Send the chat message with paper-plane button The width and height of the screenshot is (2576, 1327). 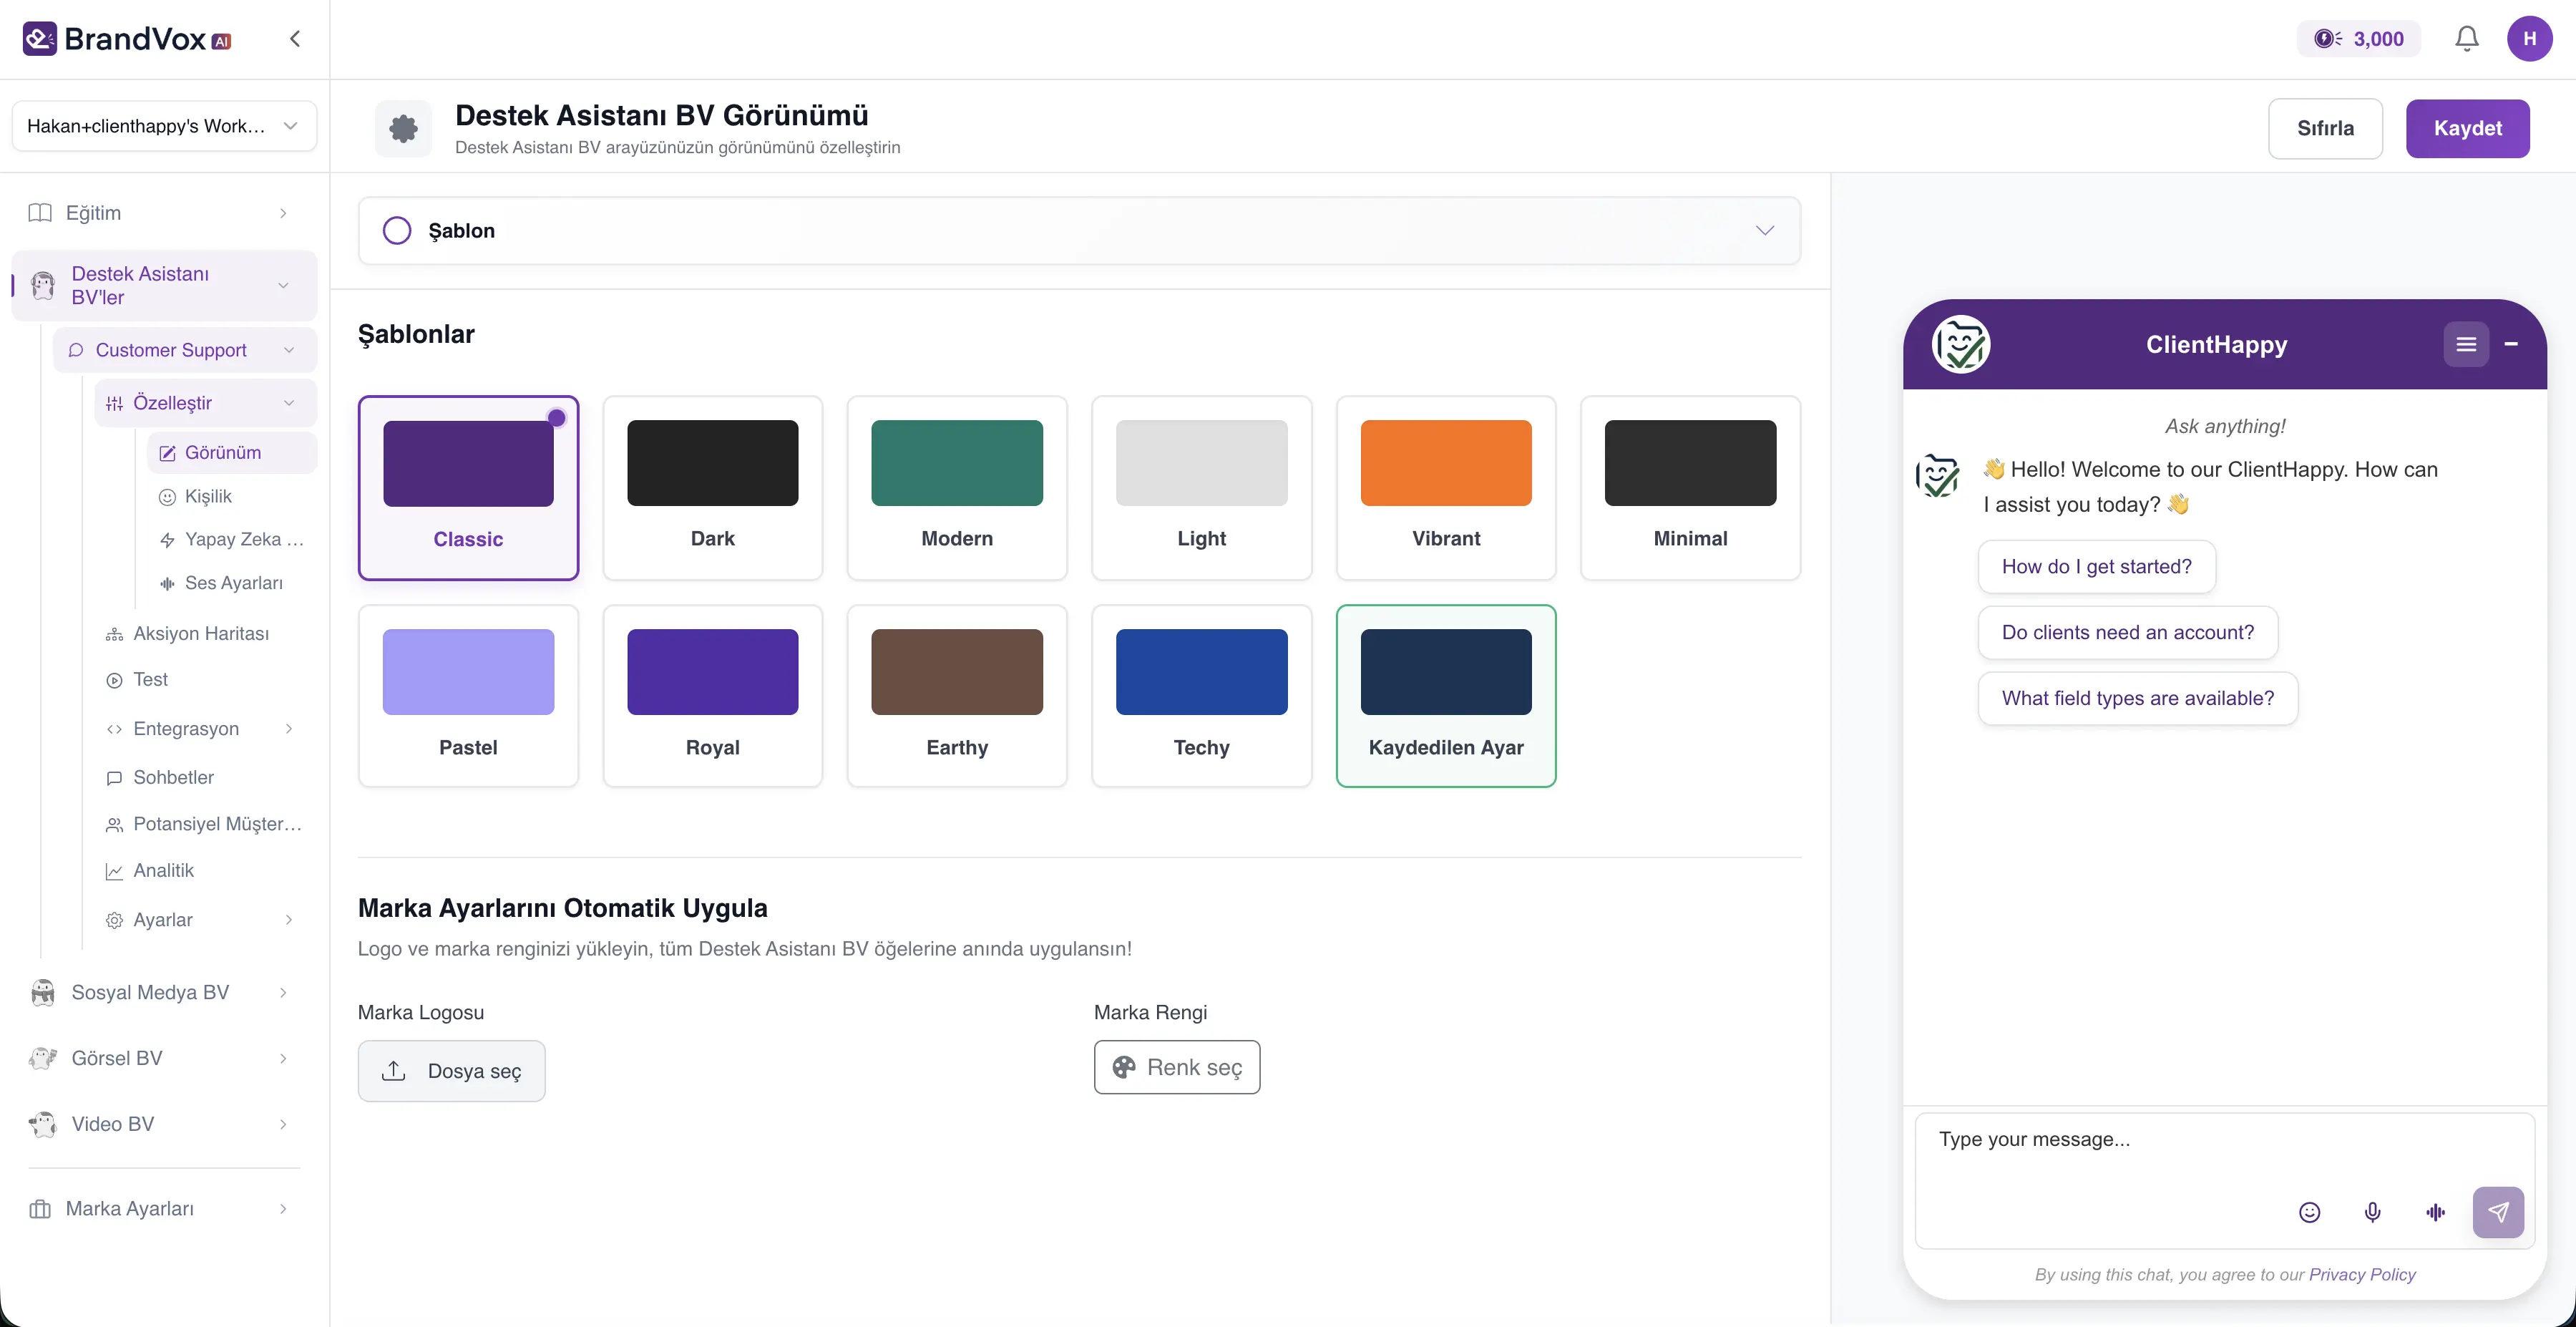pyautogui.click(x=2498, y=1212)
